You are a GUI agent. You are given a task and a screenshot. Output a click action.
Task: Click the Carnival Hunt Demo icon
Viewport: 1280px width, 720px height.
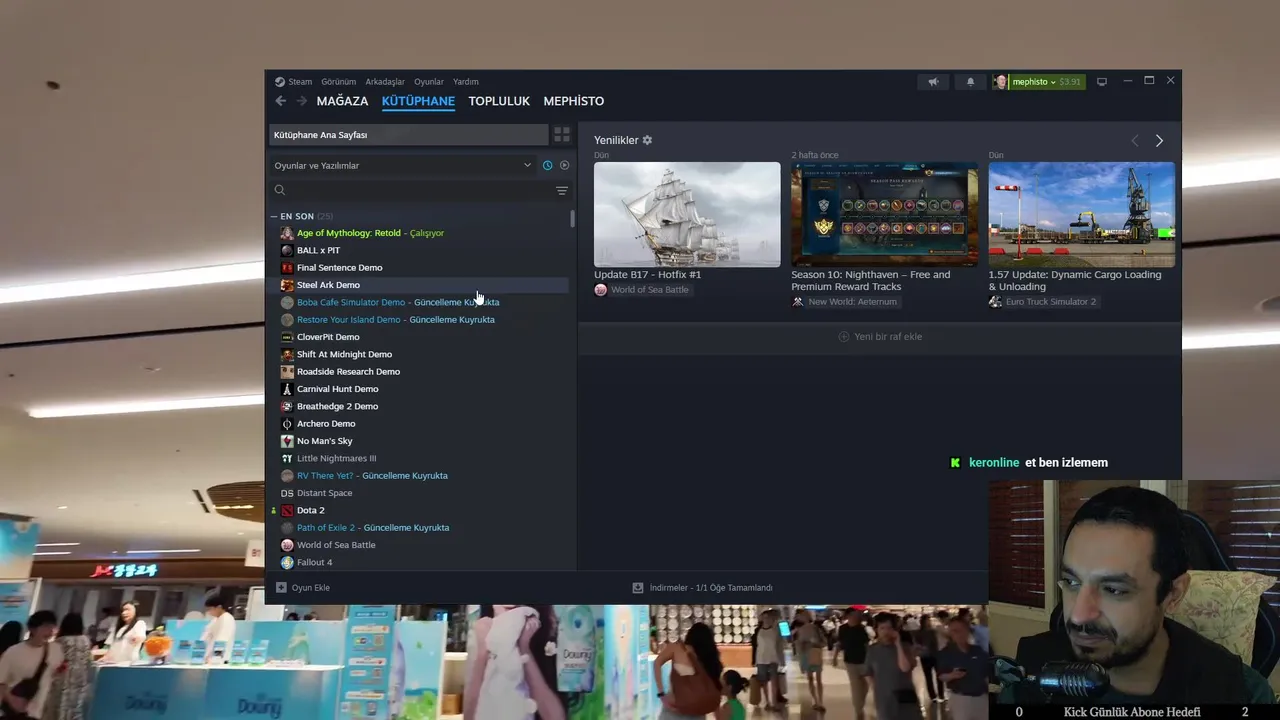287,389
